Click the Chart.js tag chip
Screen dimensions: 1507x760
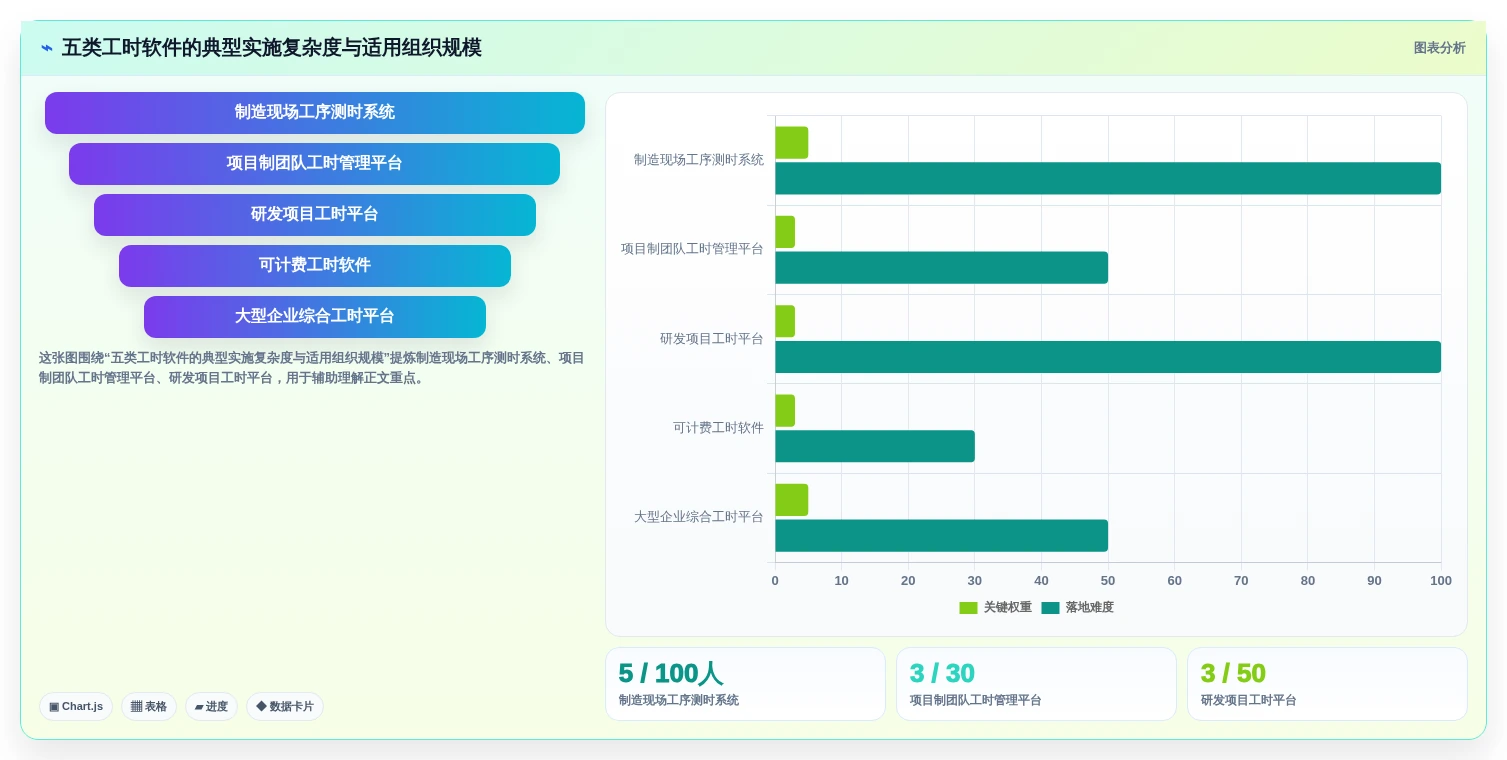click(76, 706)
